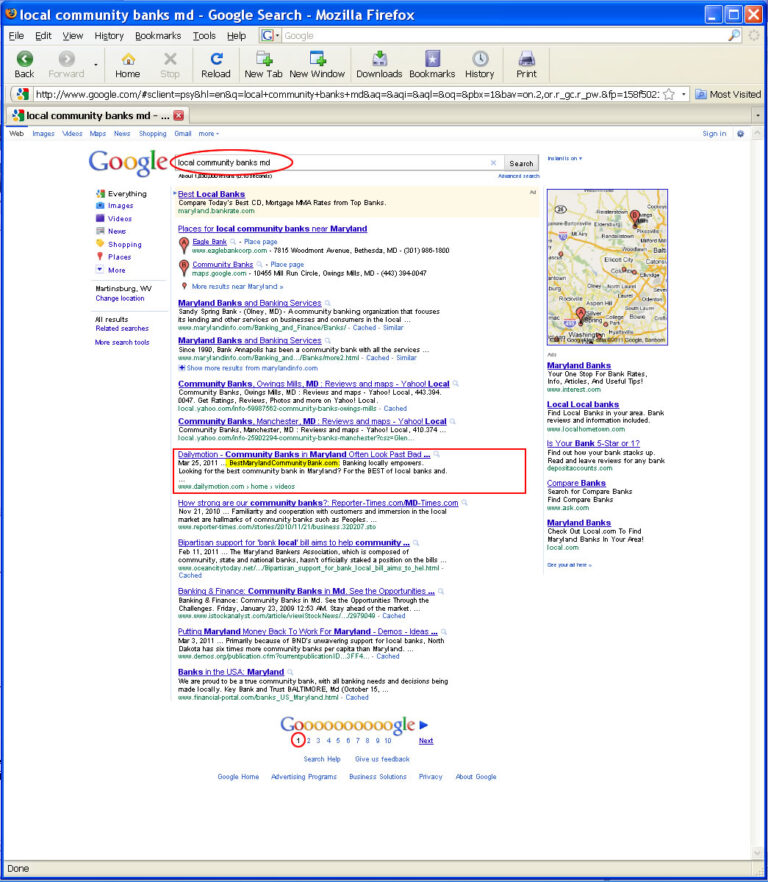Open a New Tab from toolbar
768x882 pixels.
263,58
